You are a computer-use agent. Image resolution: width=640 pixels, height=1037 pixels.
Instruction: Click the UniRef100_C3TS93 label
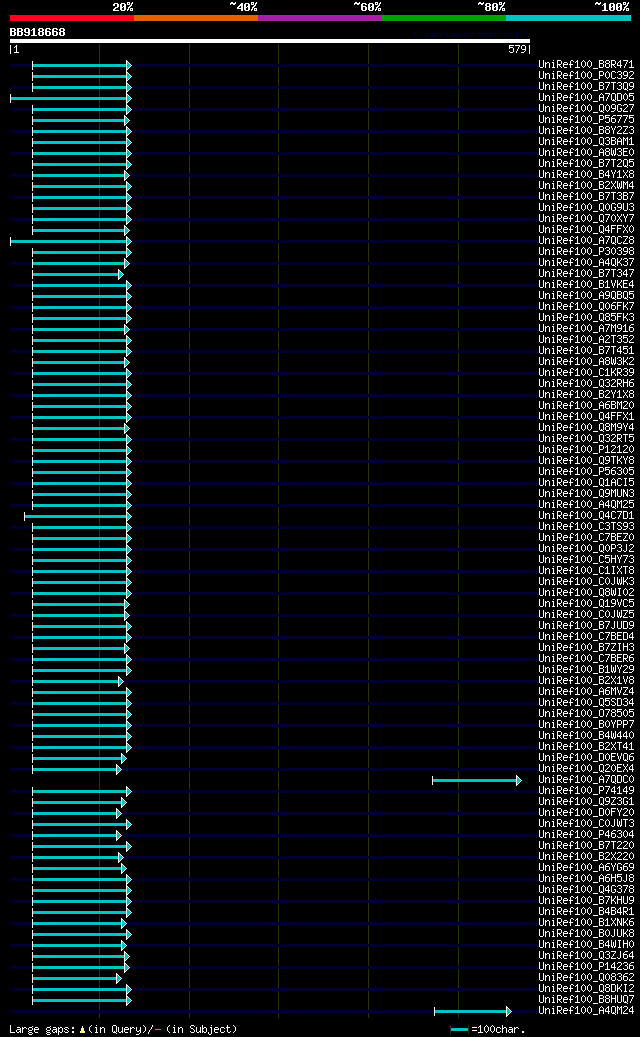coord(586,526)
